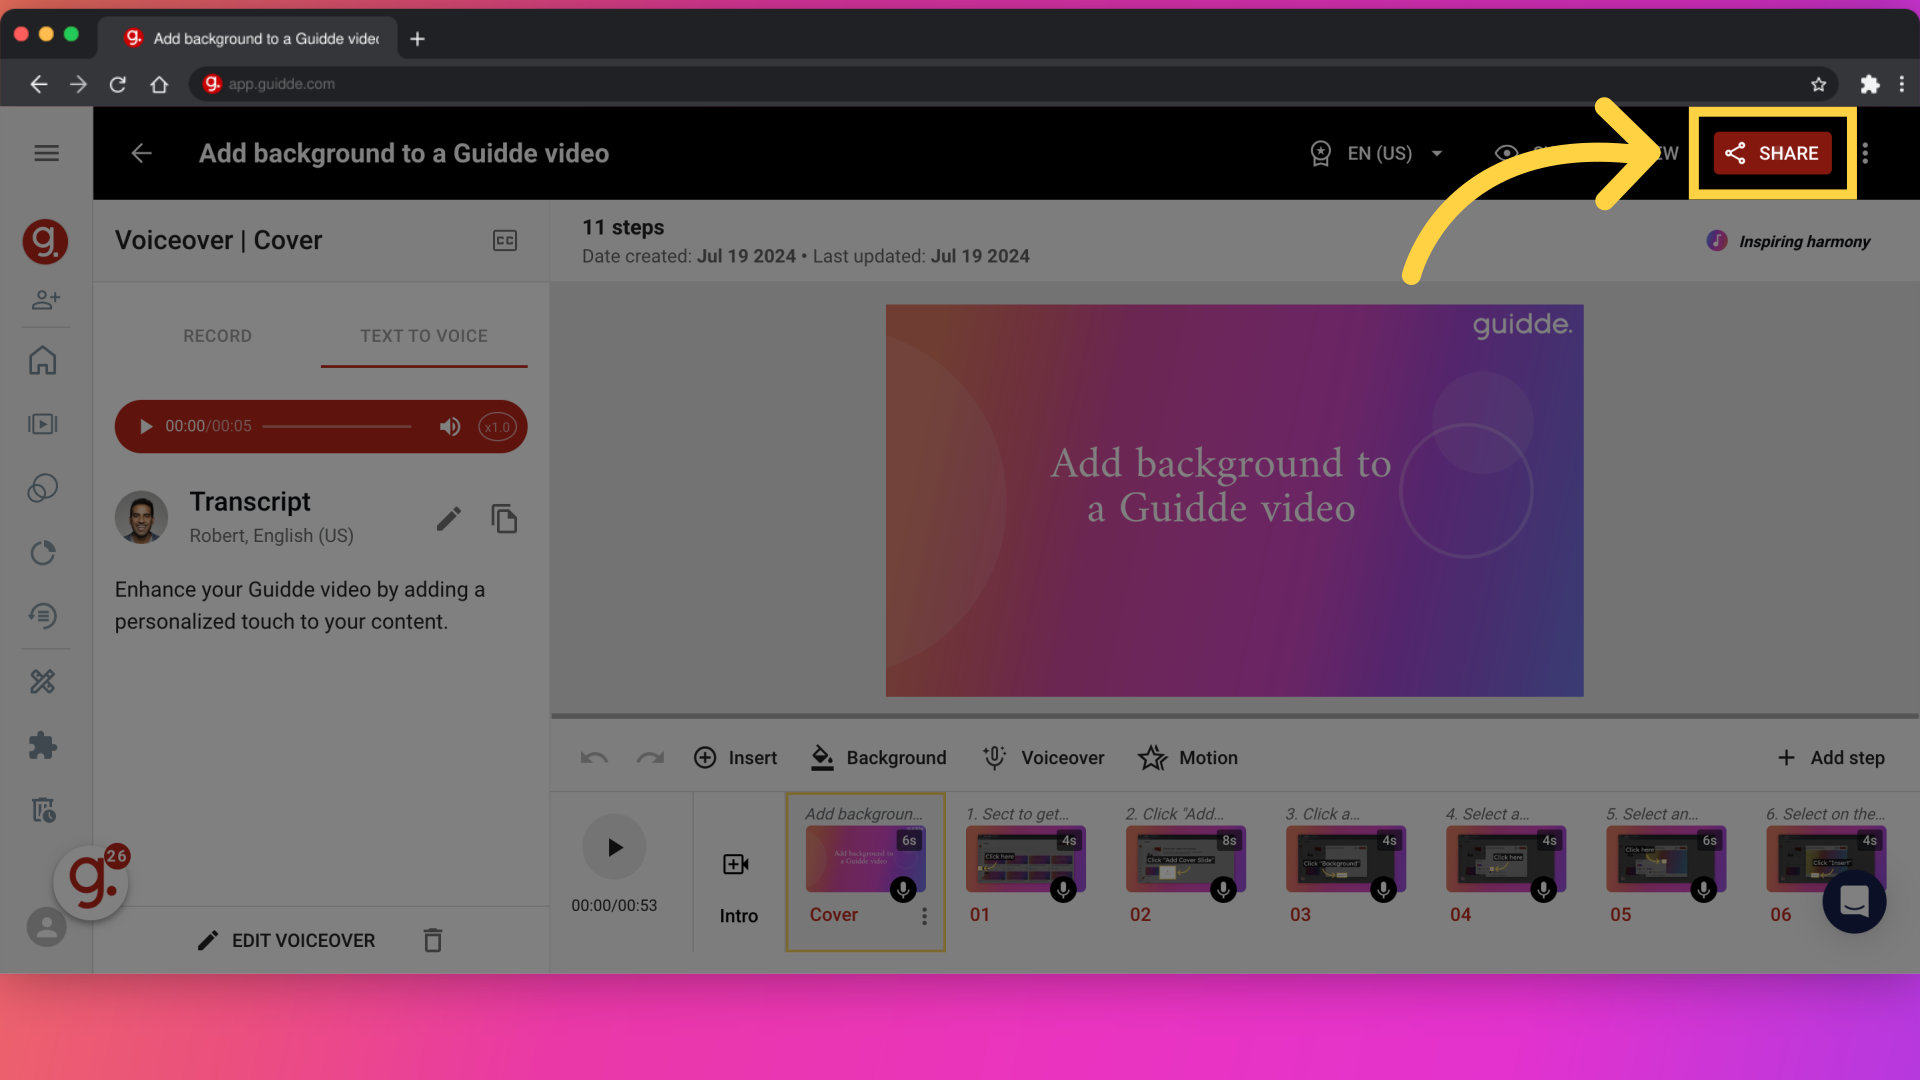Open the Voiceover option
Viewport: 1920px width, 1080px height.
pyautogui.click(x=1043, y=758)
